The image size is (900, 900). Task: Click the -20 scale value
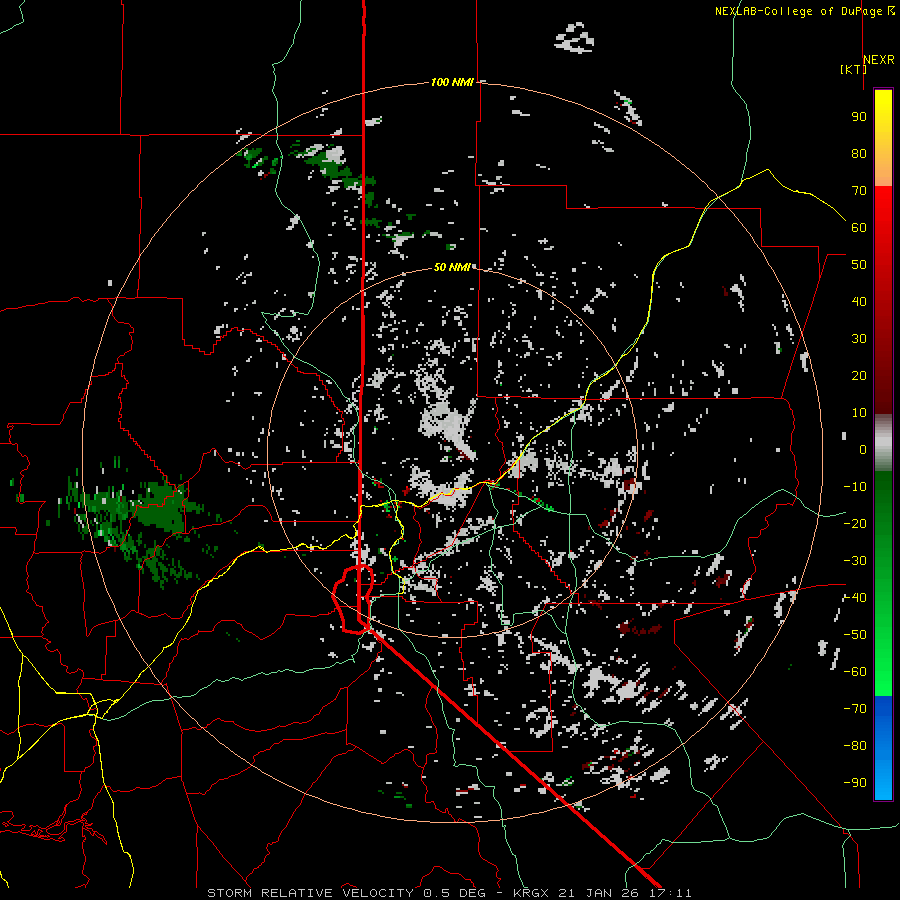(855, 523)
